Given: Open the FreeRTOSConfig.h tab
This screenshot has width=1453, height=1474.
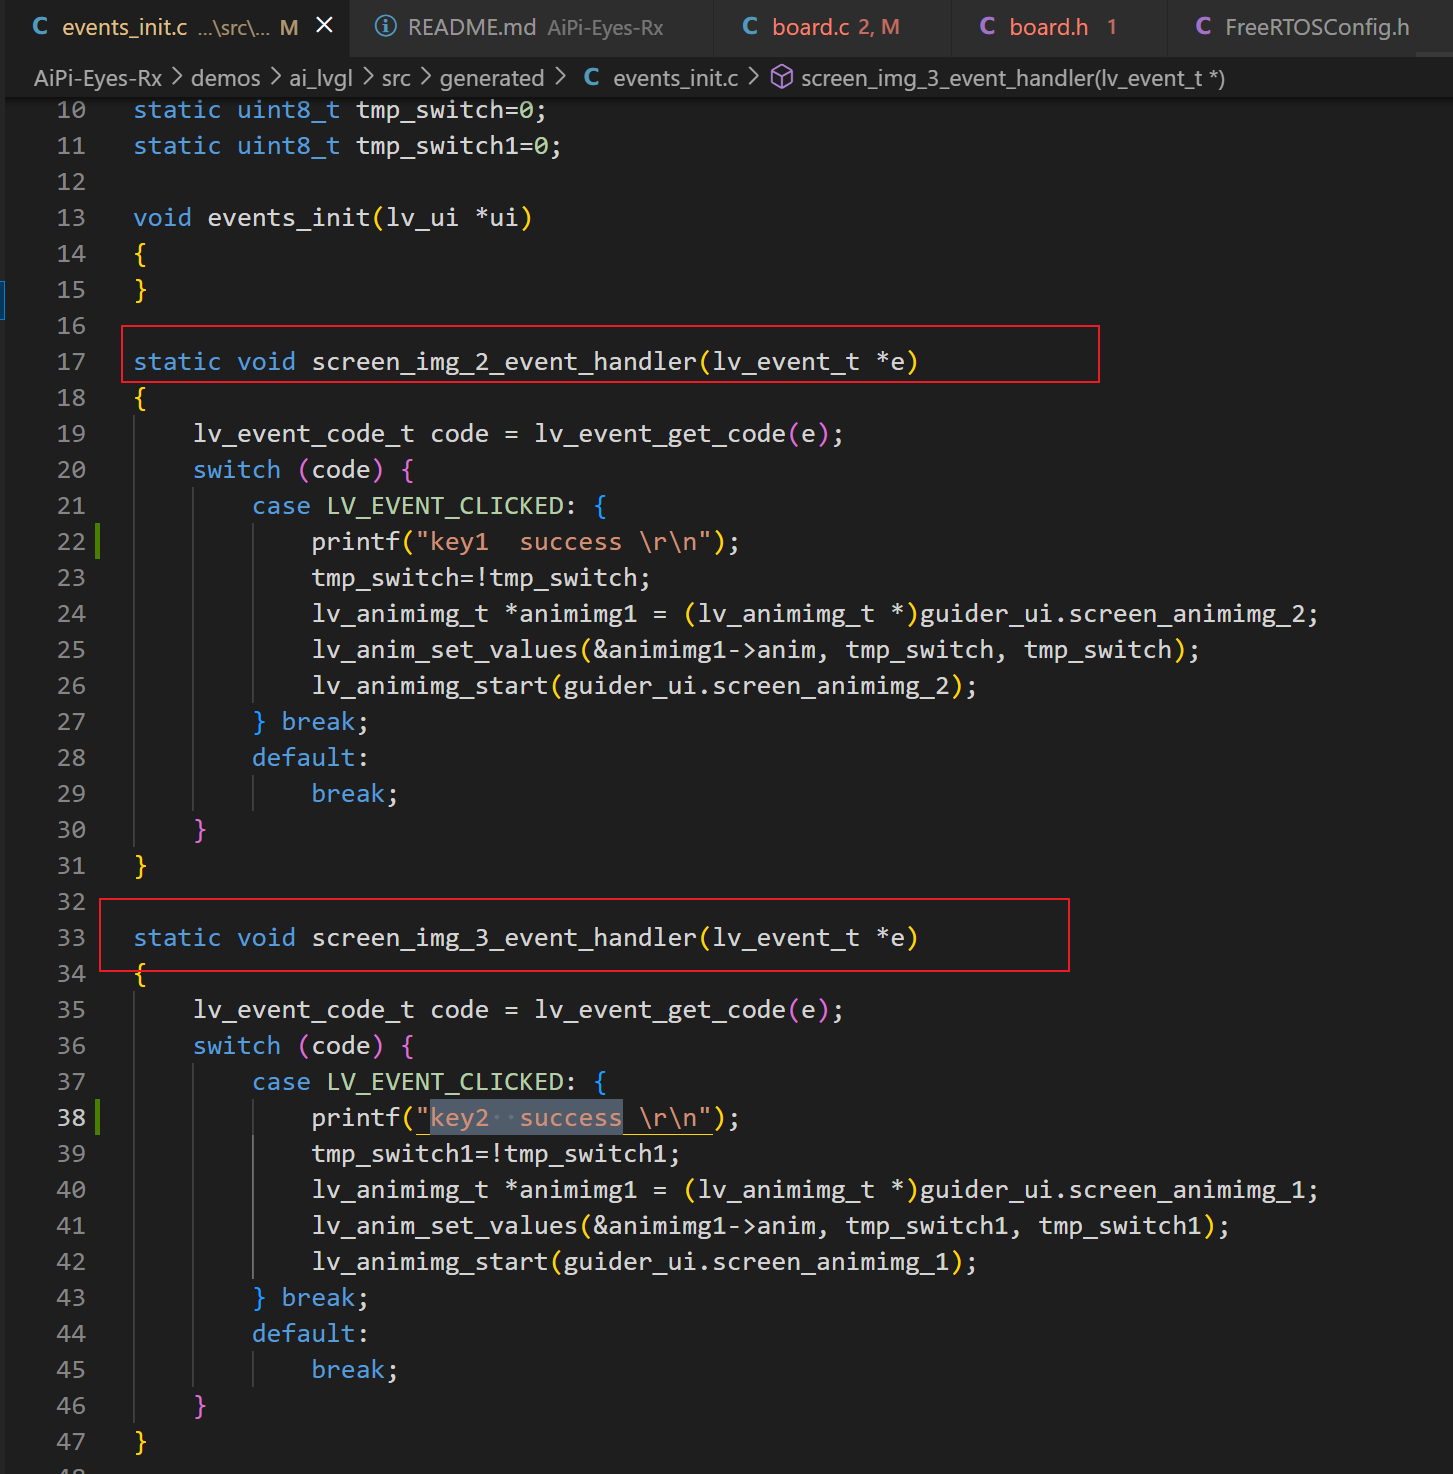Looking at the screenshot, I should click(1310, 27).
